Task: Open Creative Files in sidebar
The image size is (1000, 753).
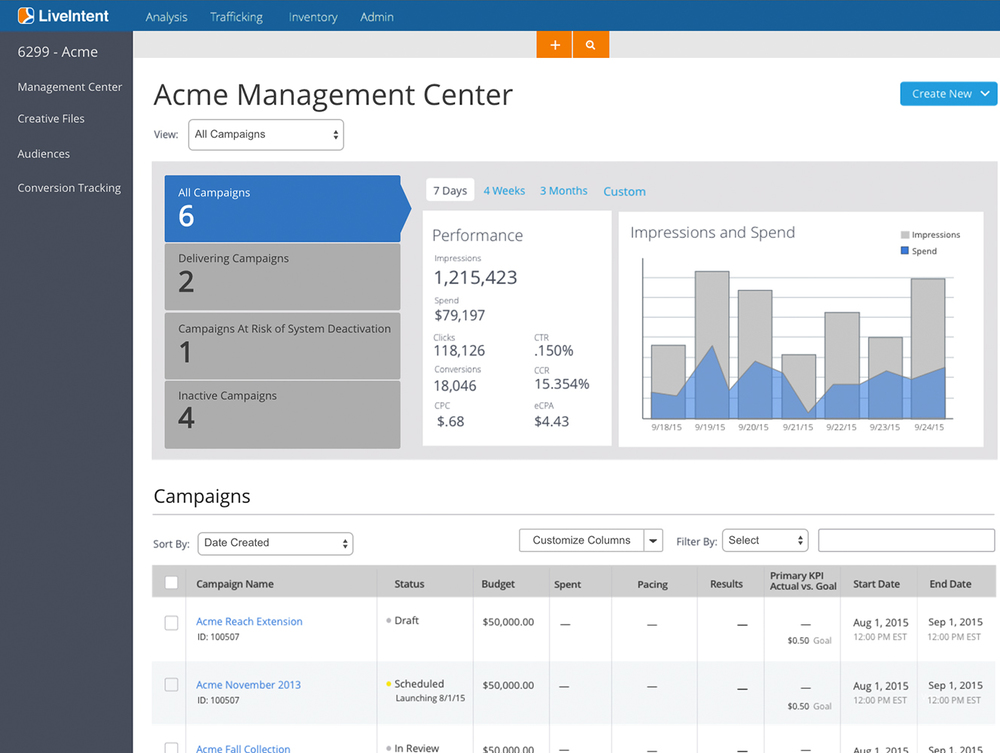Action: [51, 119]
